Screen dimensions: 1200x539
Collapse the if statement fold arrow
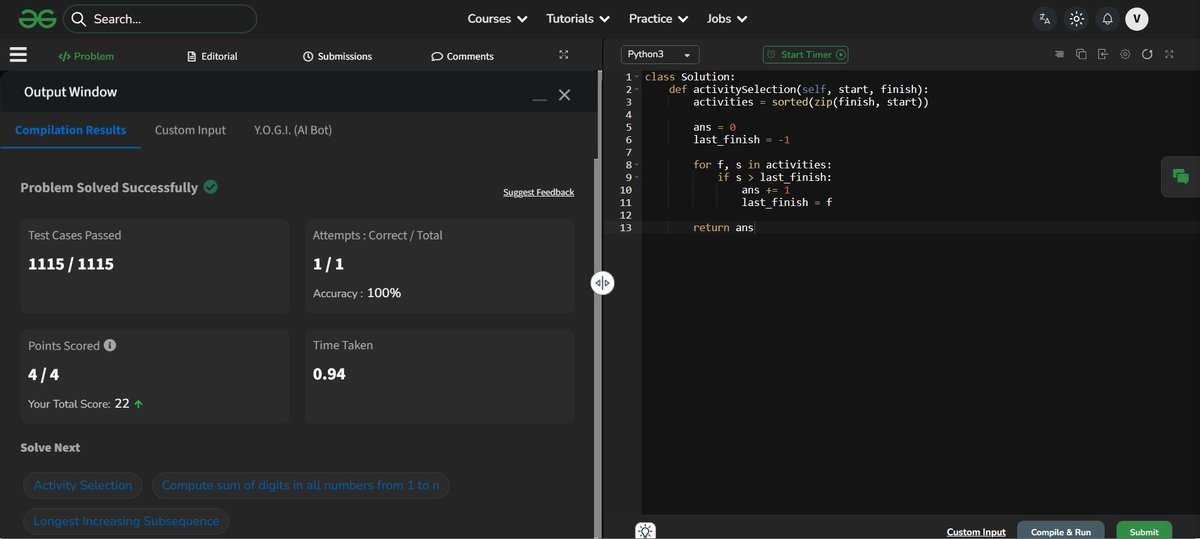coord(636,178)
